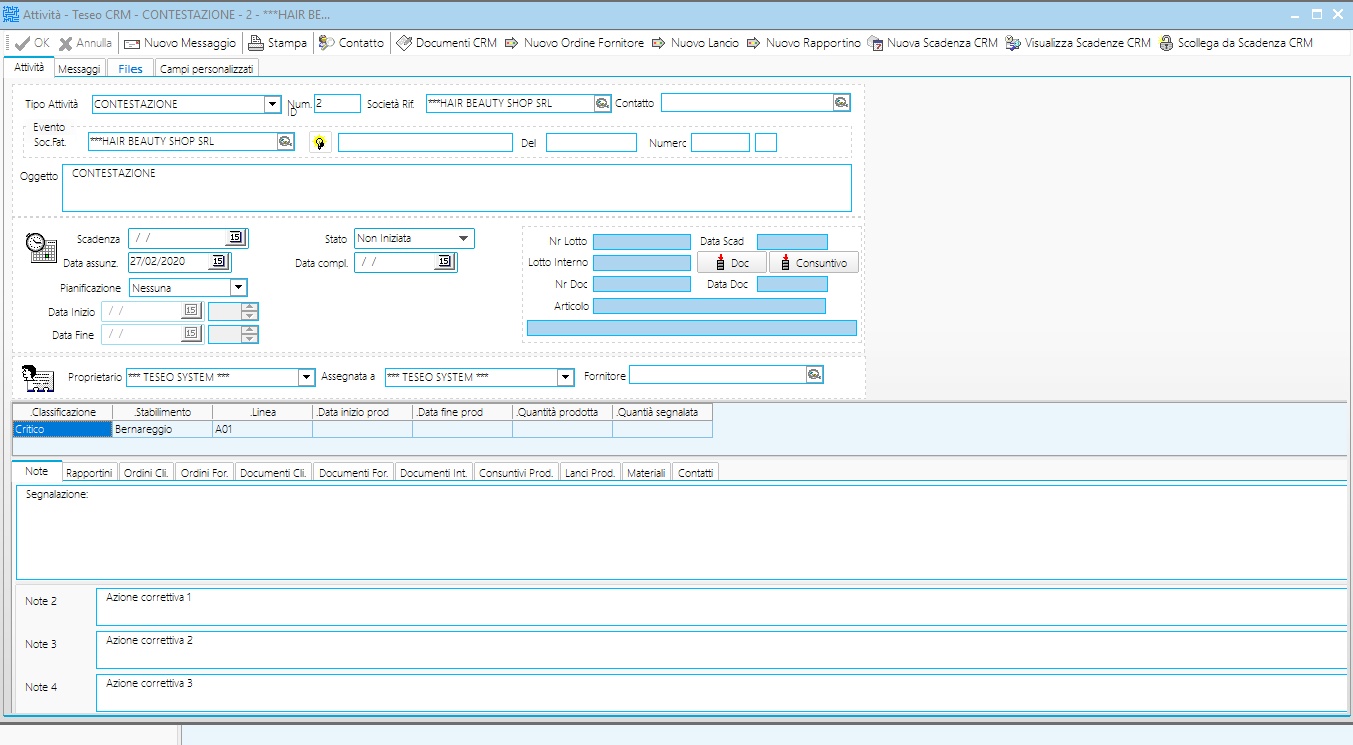Click the Segnalazione note text area
Screen dimensions: 1353x745
[x=682, y=532]
